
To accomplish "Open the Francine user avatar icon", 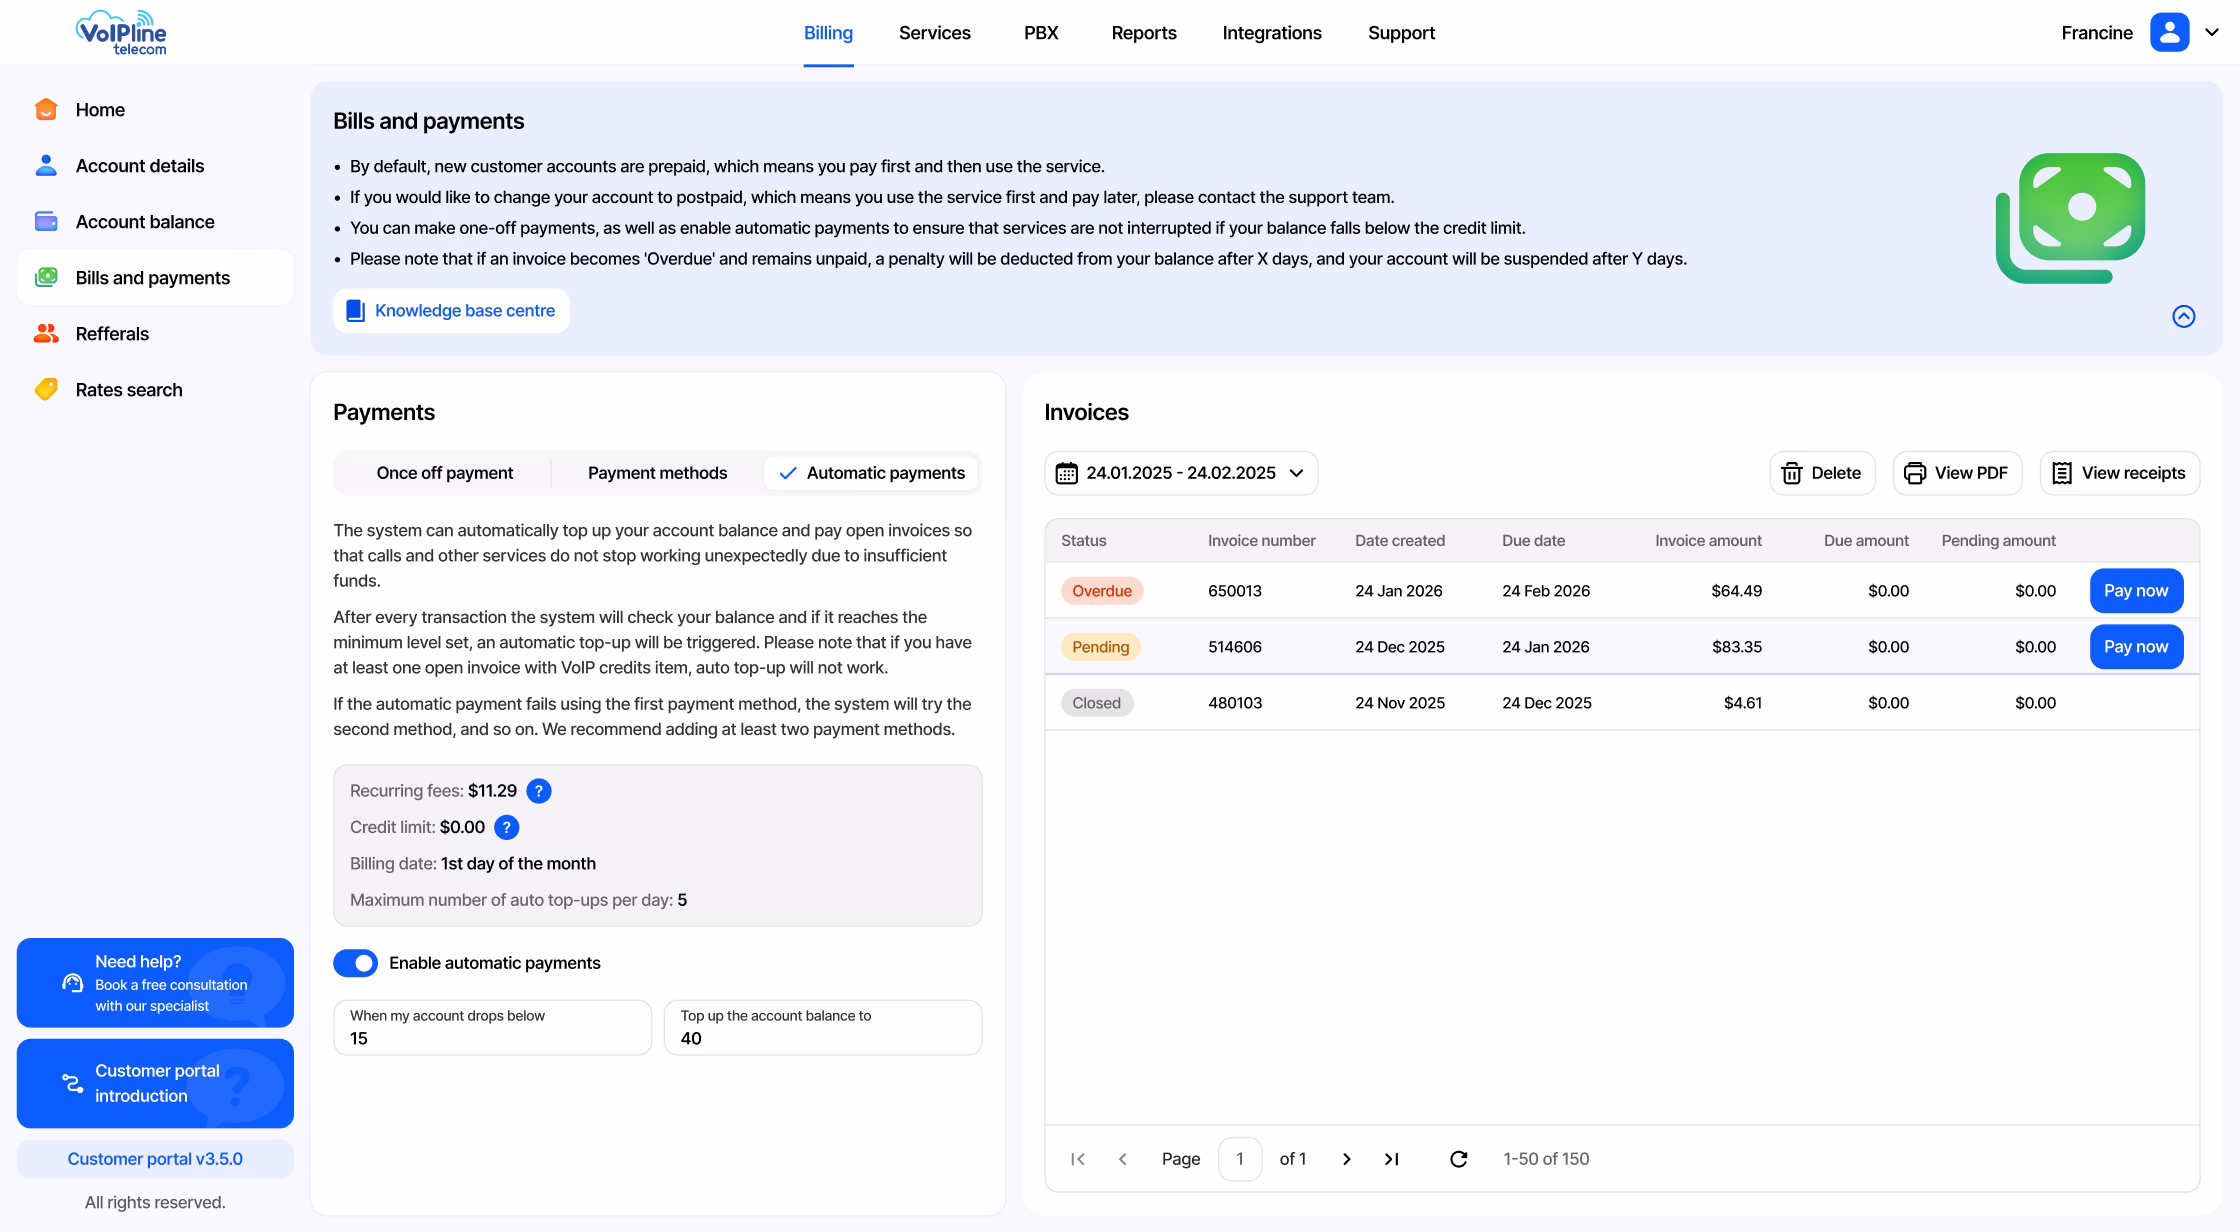I will [x=2169, y=32].
